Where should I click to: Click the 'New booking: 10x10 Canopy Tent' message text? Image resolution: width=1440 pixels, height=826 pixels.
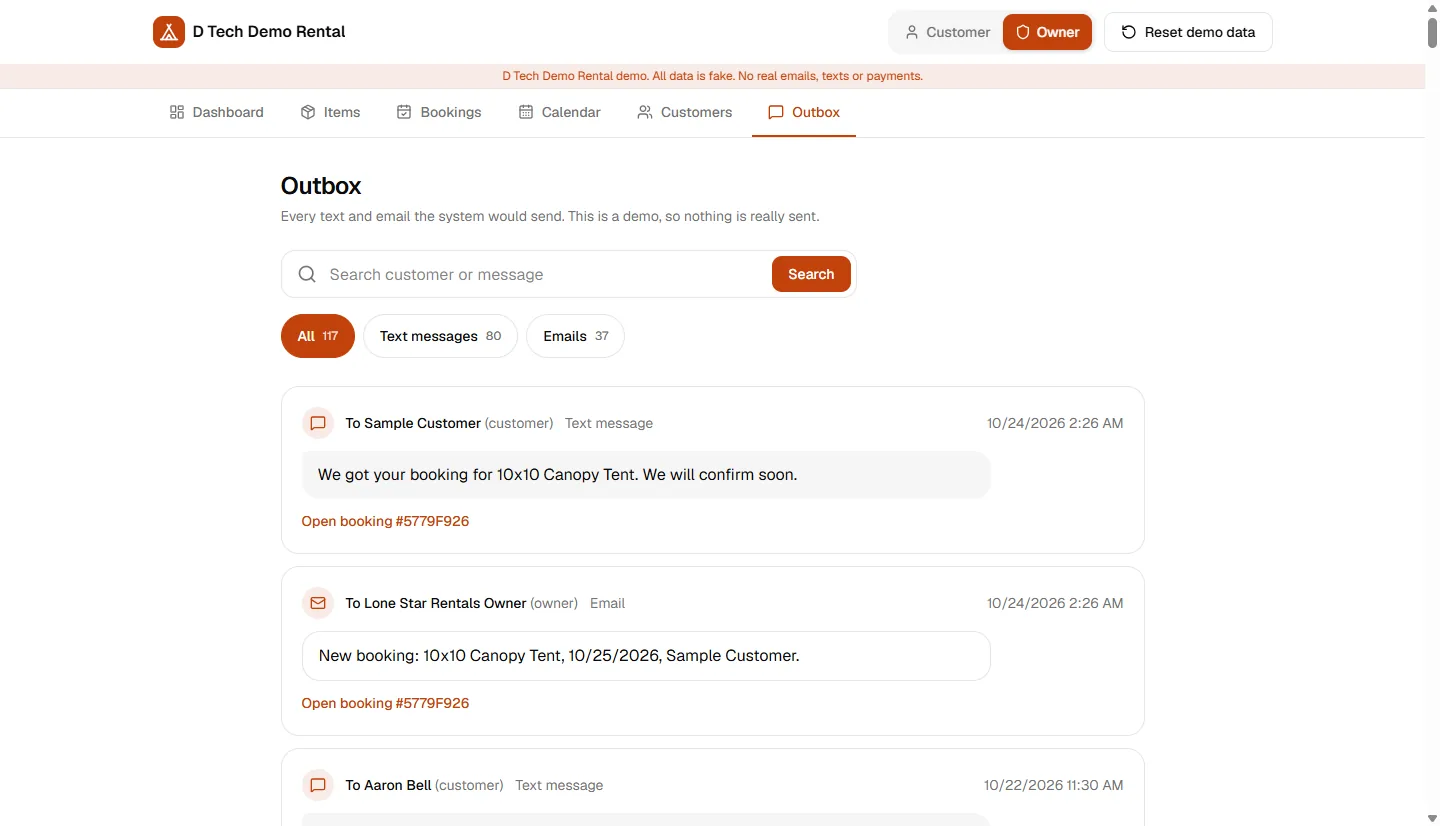click(x=559, y=656)
